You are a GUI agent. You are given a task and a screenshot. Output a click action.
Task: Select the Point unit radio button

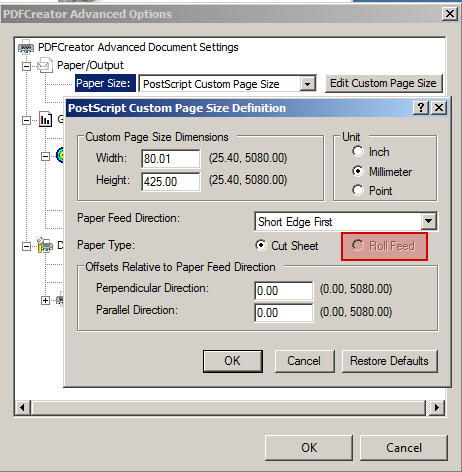[358, 191]
